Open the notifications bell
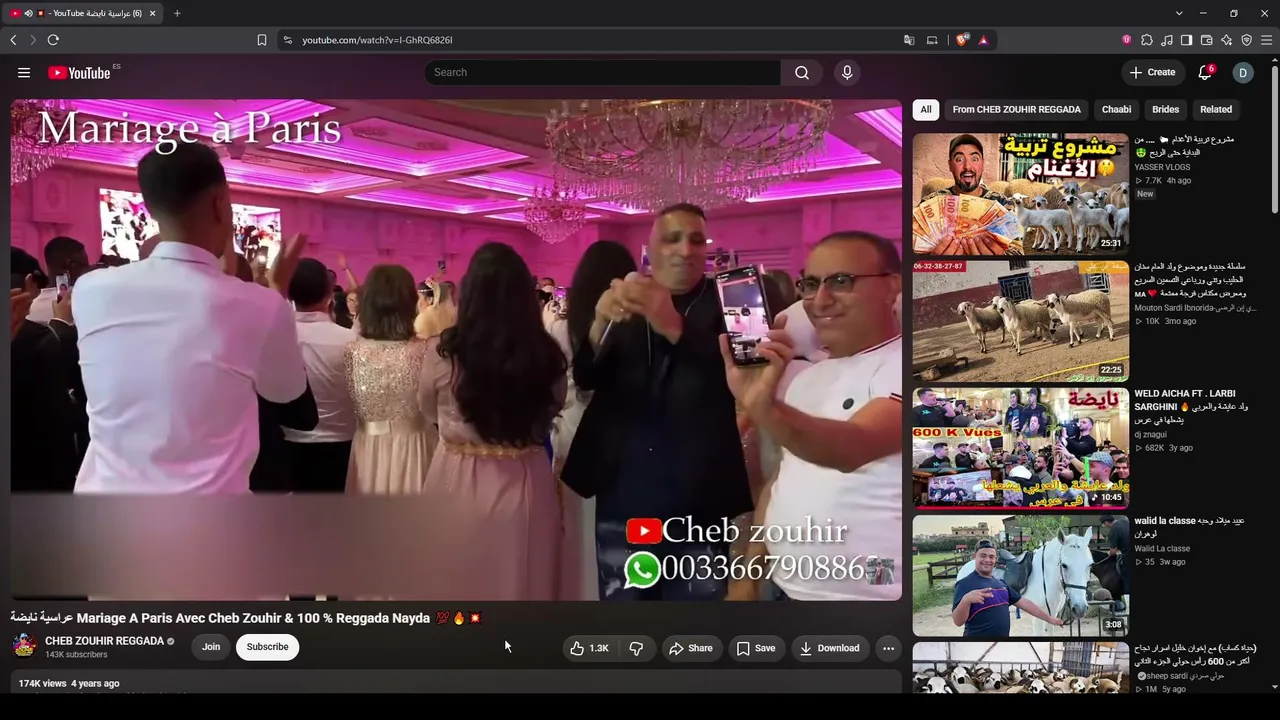This screenshot has height=720, width=1280. pyautogui.click(x=1205, y=72)
